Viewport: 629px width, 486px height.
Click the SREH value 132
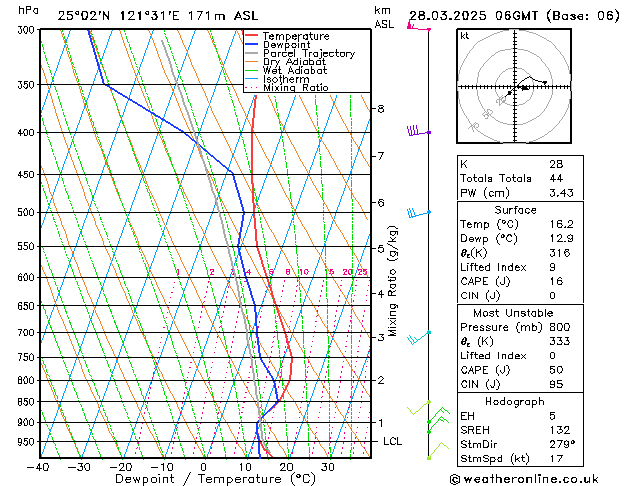click(x=560, y=430)
